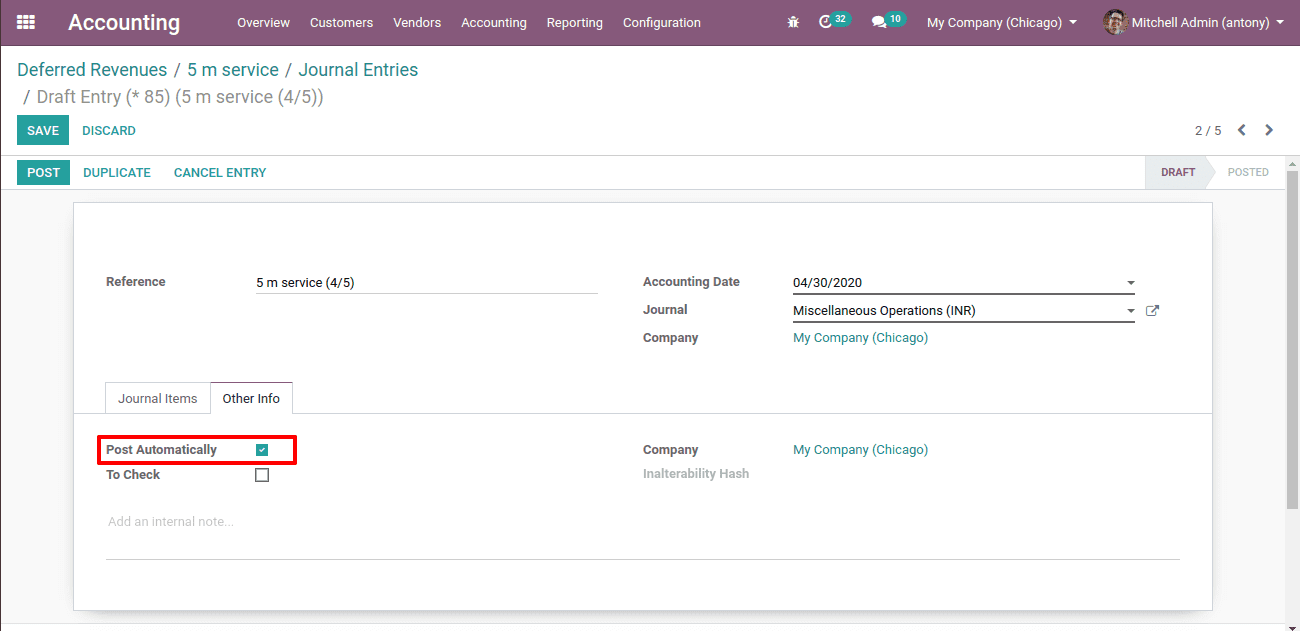Click the vertical page scrollbar
The height and width of the screenshot is (631, 1300).
pos(1292,340)
